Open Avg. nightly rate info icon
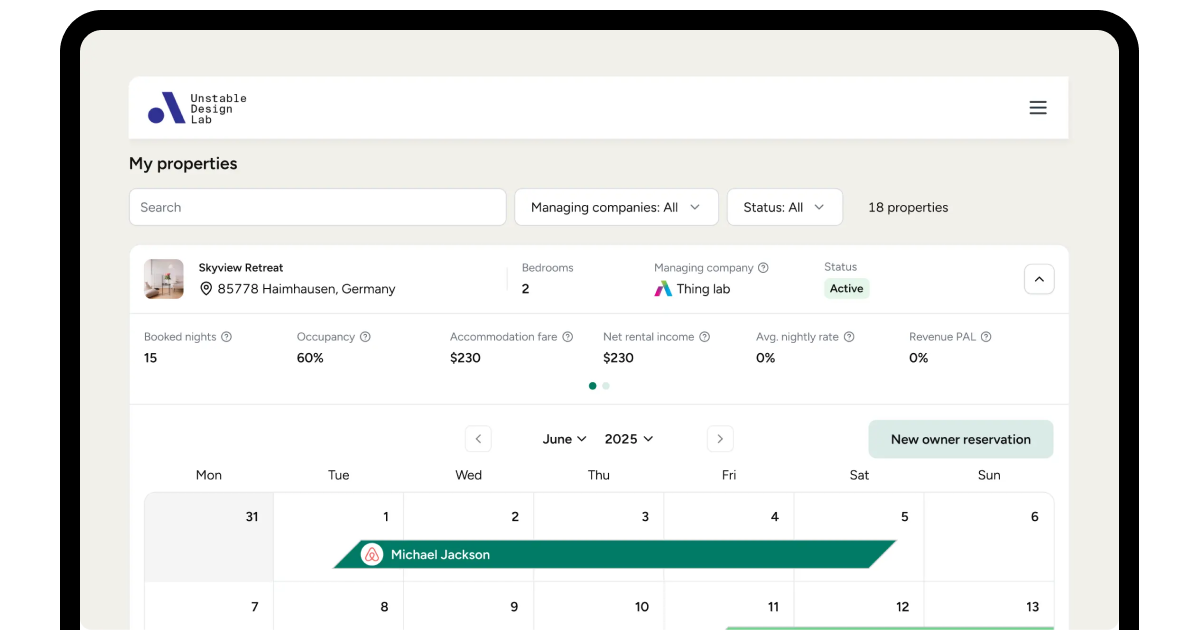 (849, 337)
